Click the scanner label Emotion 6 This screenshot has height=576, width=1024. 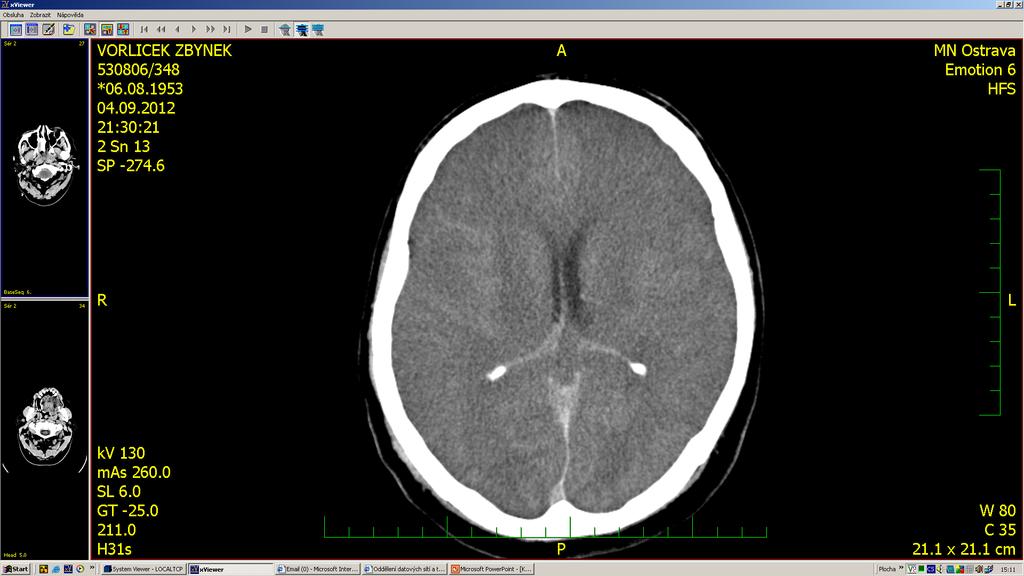tap(980, 70)
